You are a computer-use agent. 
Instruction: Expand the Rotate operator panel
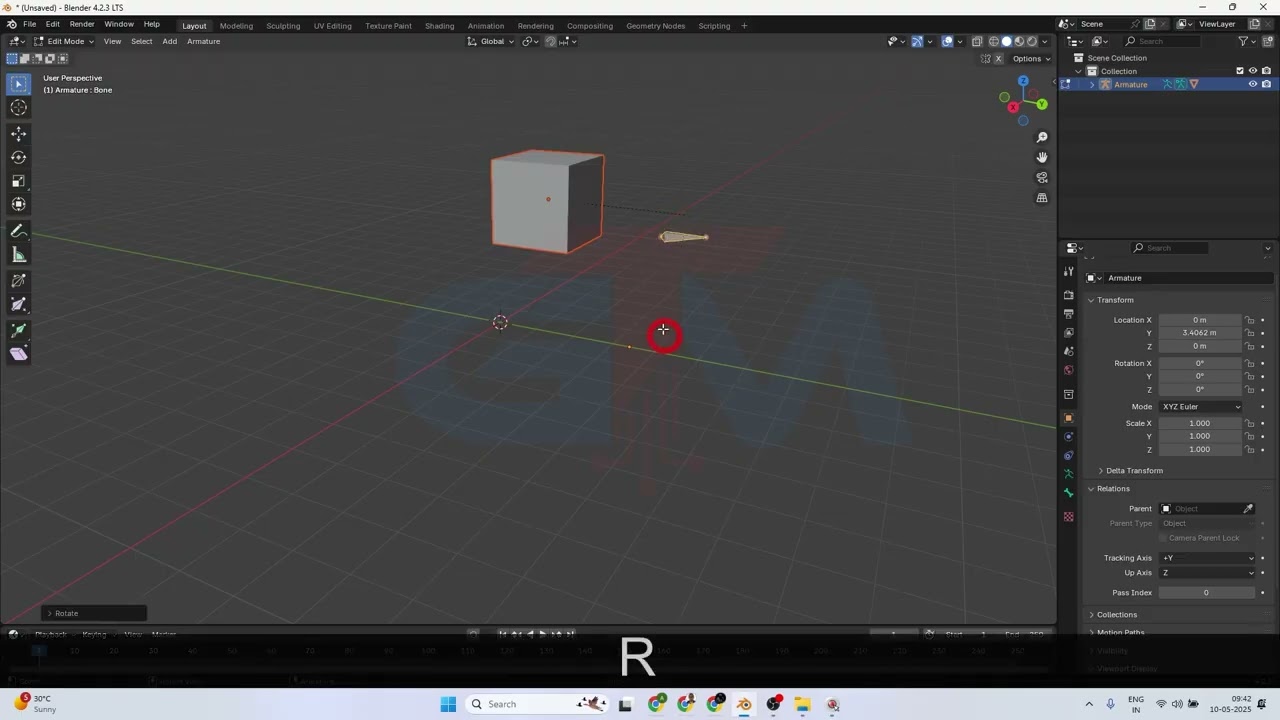point(95,613)
